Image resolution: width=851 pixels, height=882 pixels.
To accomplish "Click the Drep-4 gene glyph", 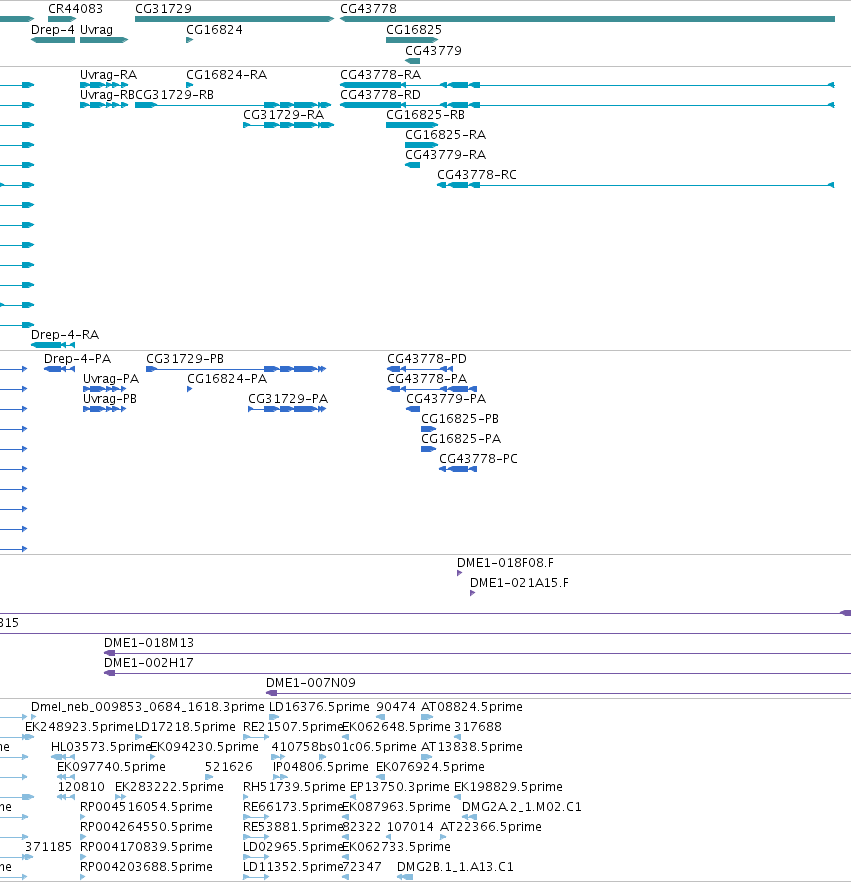I will [x=53, y=40].
